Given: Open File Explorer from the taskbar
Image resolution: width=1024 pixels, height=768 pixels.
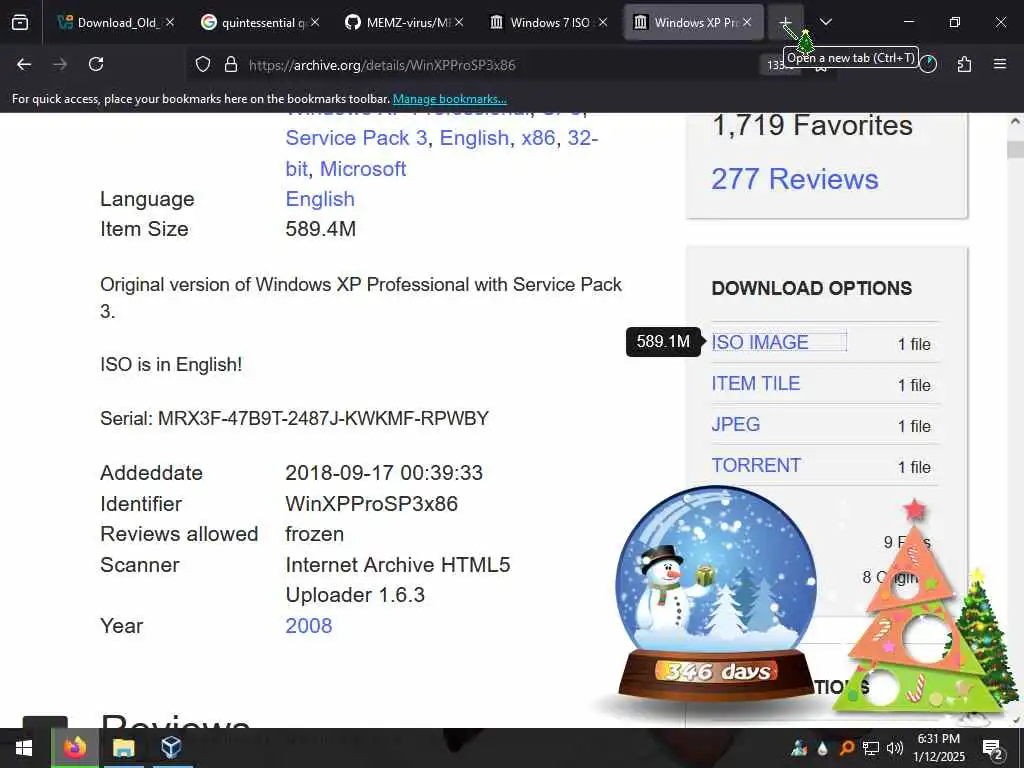Looking at the screenshot, I should [x=123, y=748].
